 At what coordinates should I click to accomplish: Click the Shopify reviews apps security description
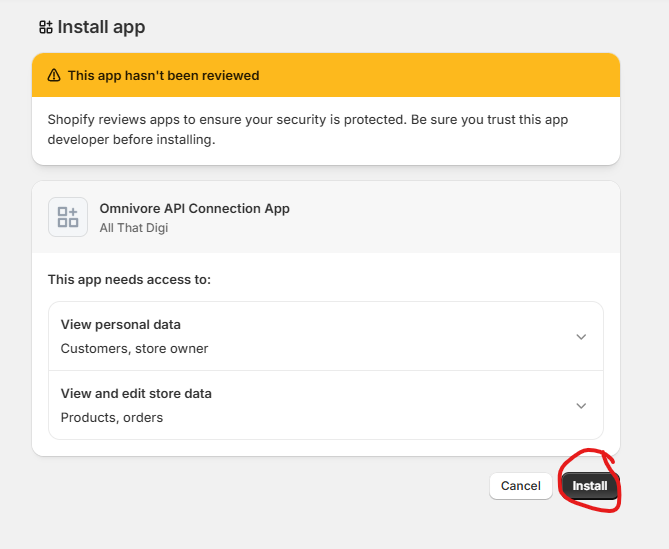click(x=308, y=129)
